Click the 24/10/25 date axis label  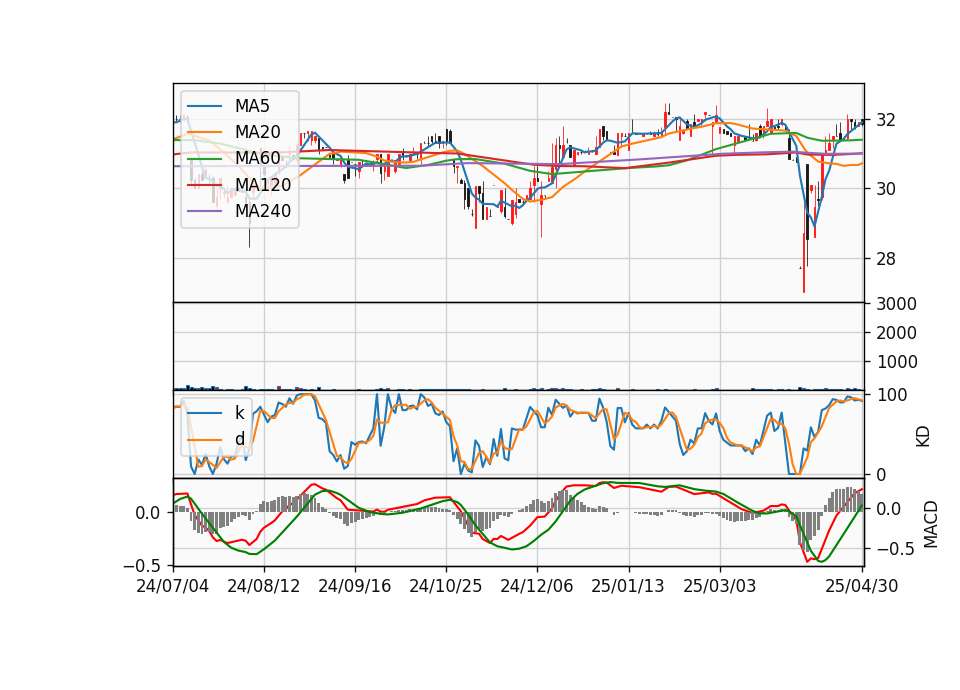tap(446, 586)
